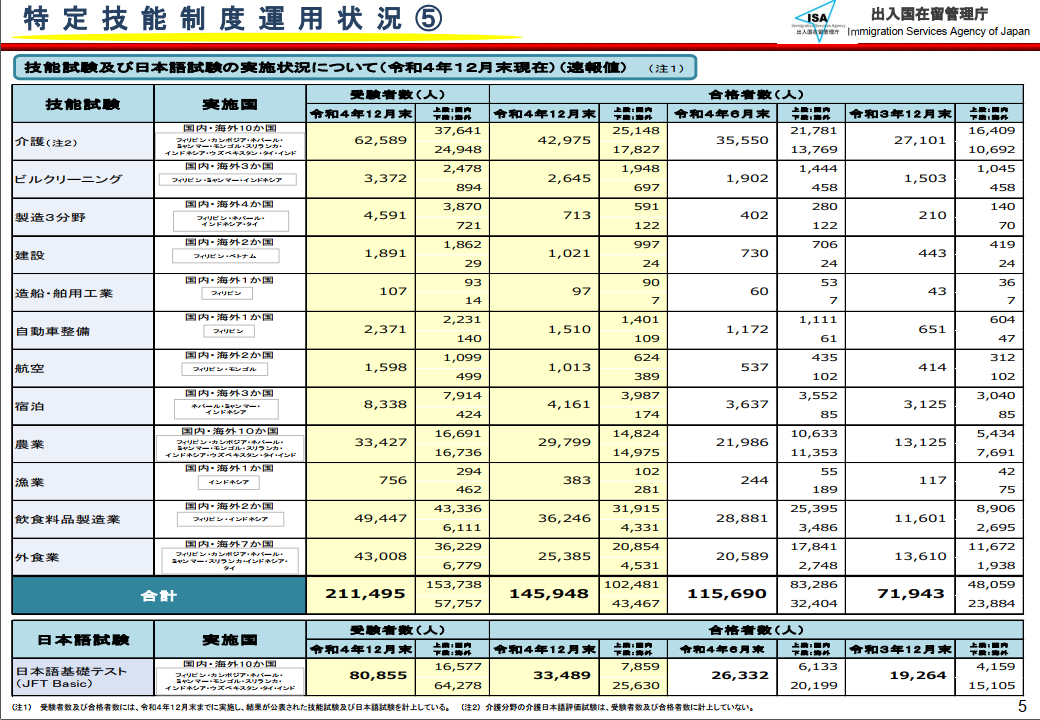Viewport: 1040px width, 720px height.
Task: Click the 技能試験及び日本語試験の実施状況 heading banner
Action: pos(355,67)
